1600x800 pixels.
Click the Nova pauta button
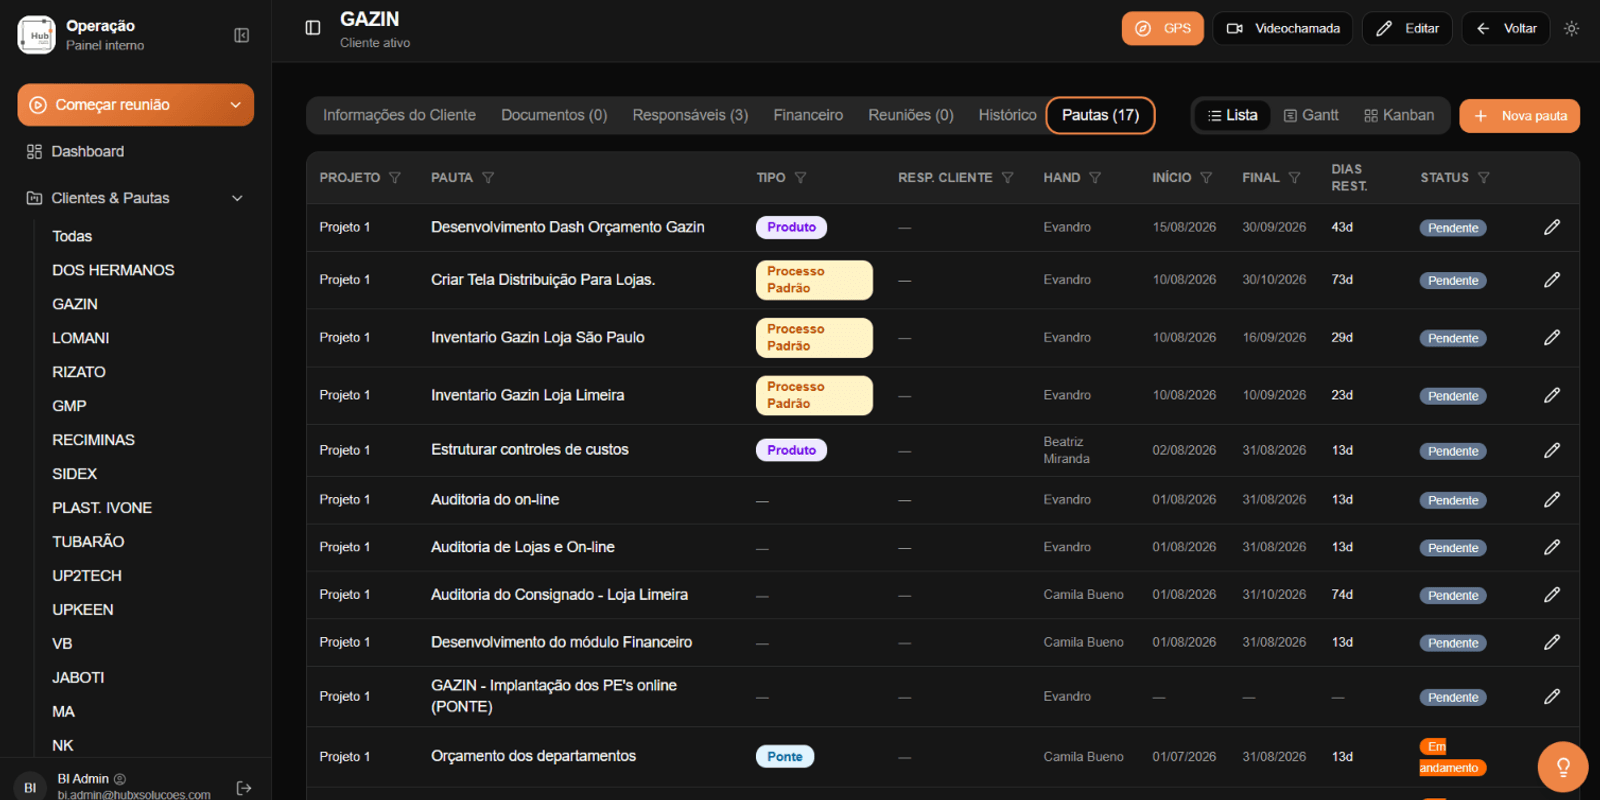(x=1520, y=116)
